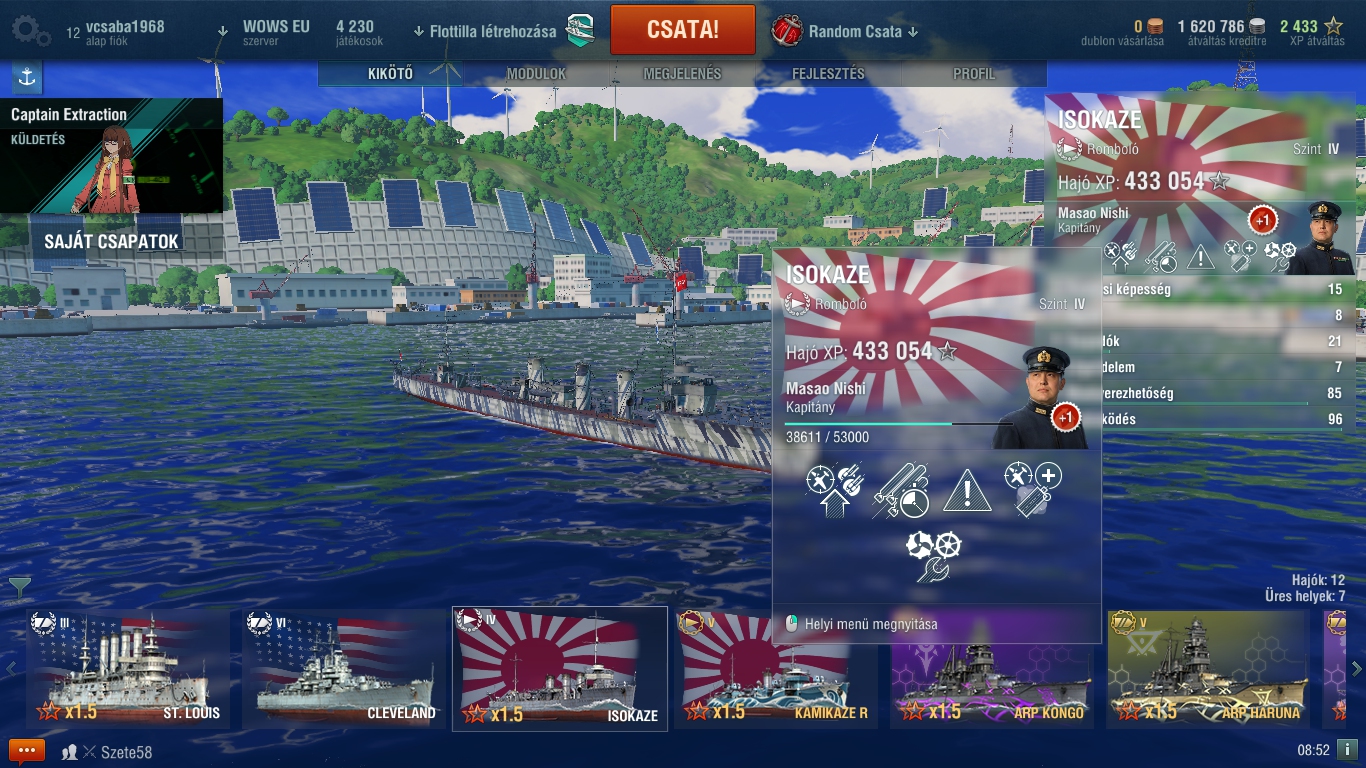The image size is (1366, 768).
Task: Open the settings gear icon
Action: point(30,30)
